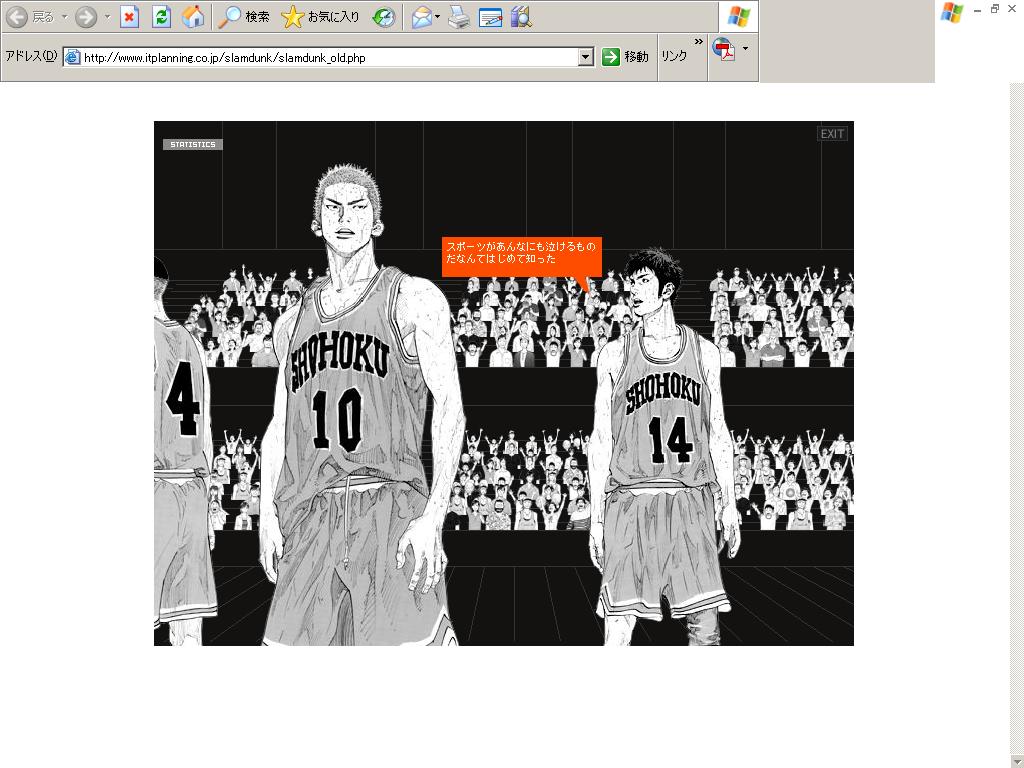Viewport: 1024px width, 768px height.
Task: Expand the links chevron overflow
Action: pos(699,42)
